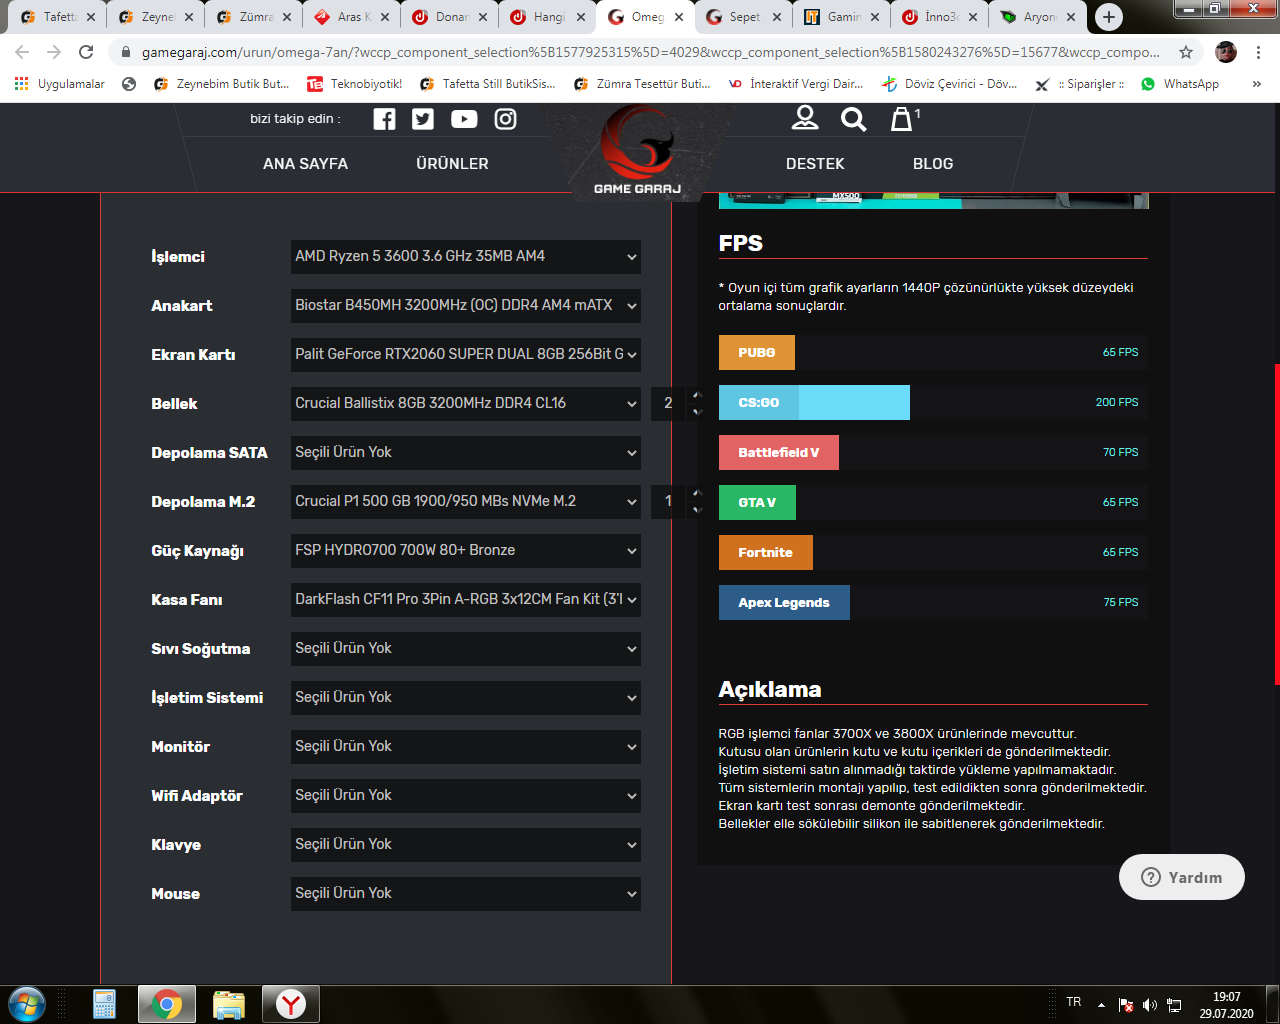Open the Döviz Çevirici bookmark

(x=950, y=84)
